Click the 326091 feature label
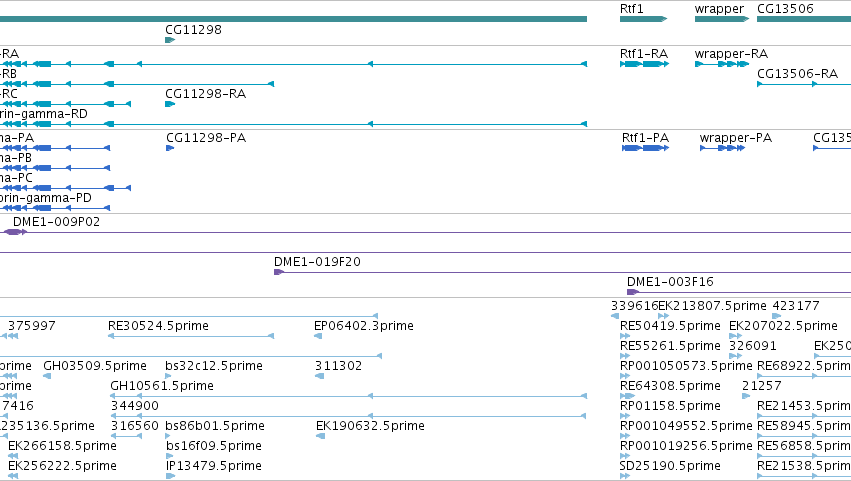 753,346
